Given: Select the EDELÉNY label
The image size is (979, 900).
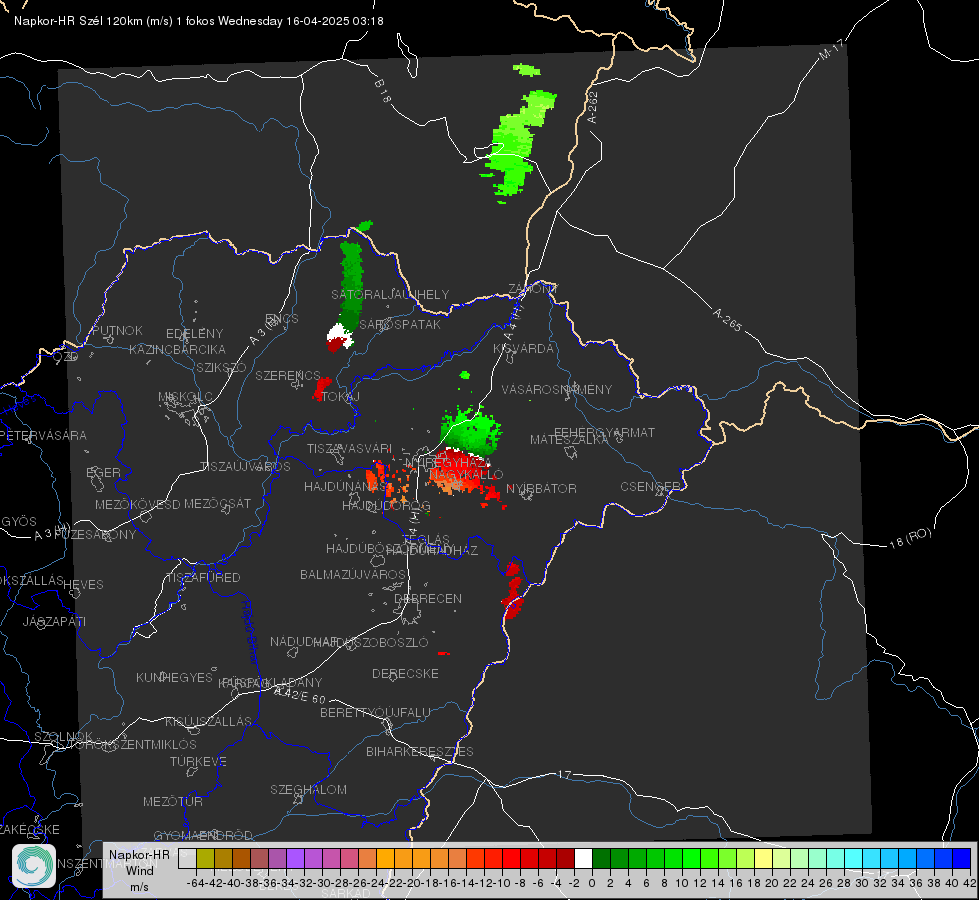Looking at the screenshot, I should [195, 334].
